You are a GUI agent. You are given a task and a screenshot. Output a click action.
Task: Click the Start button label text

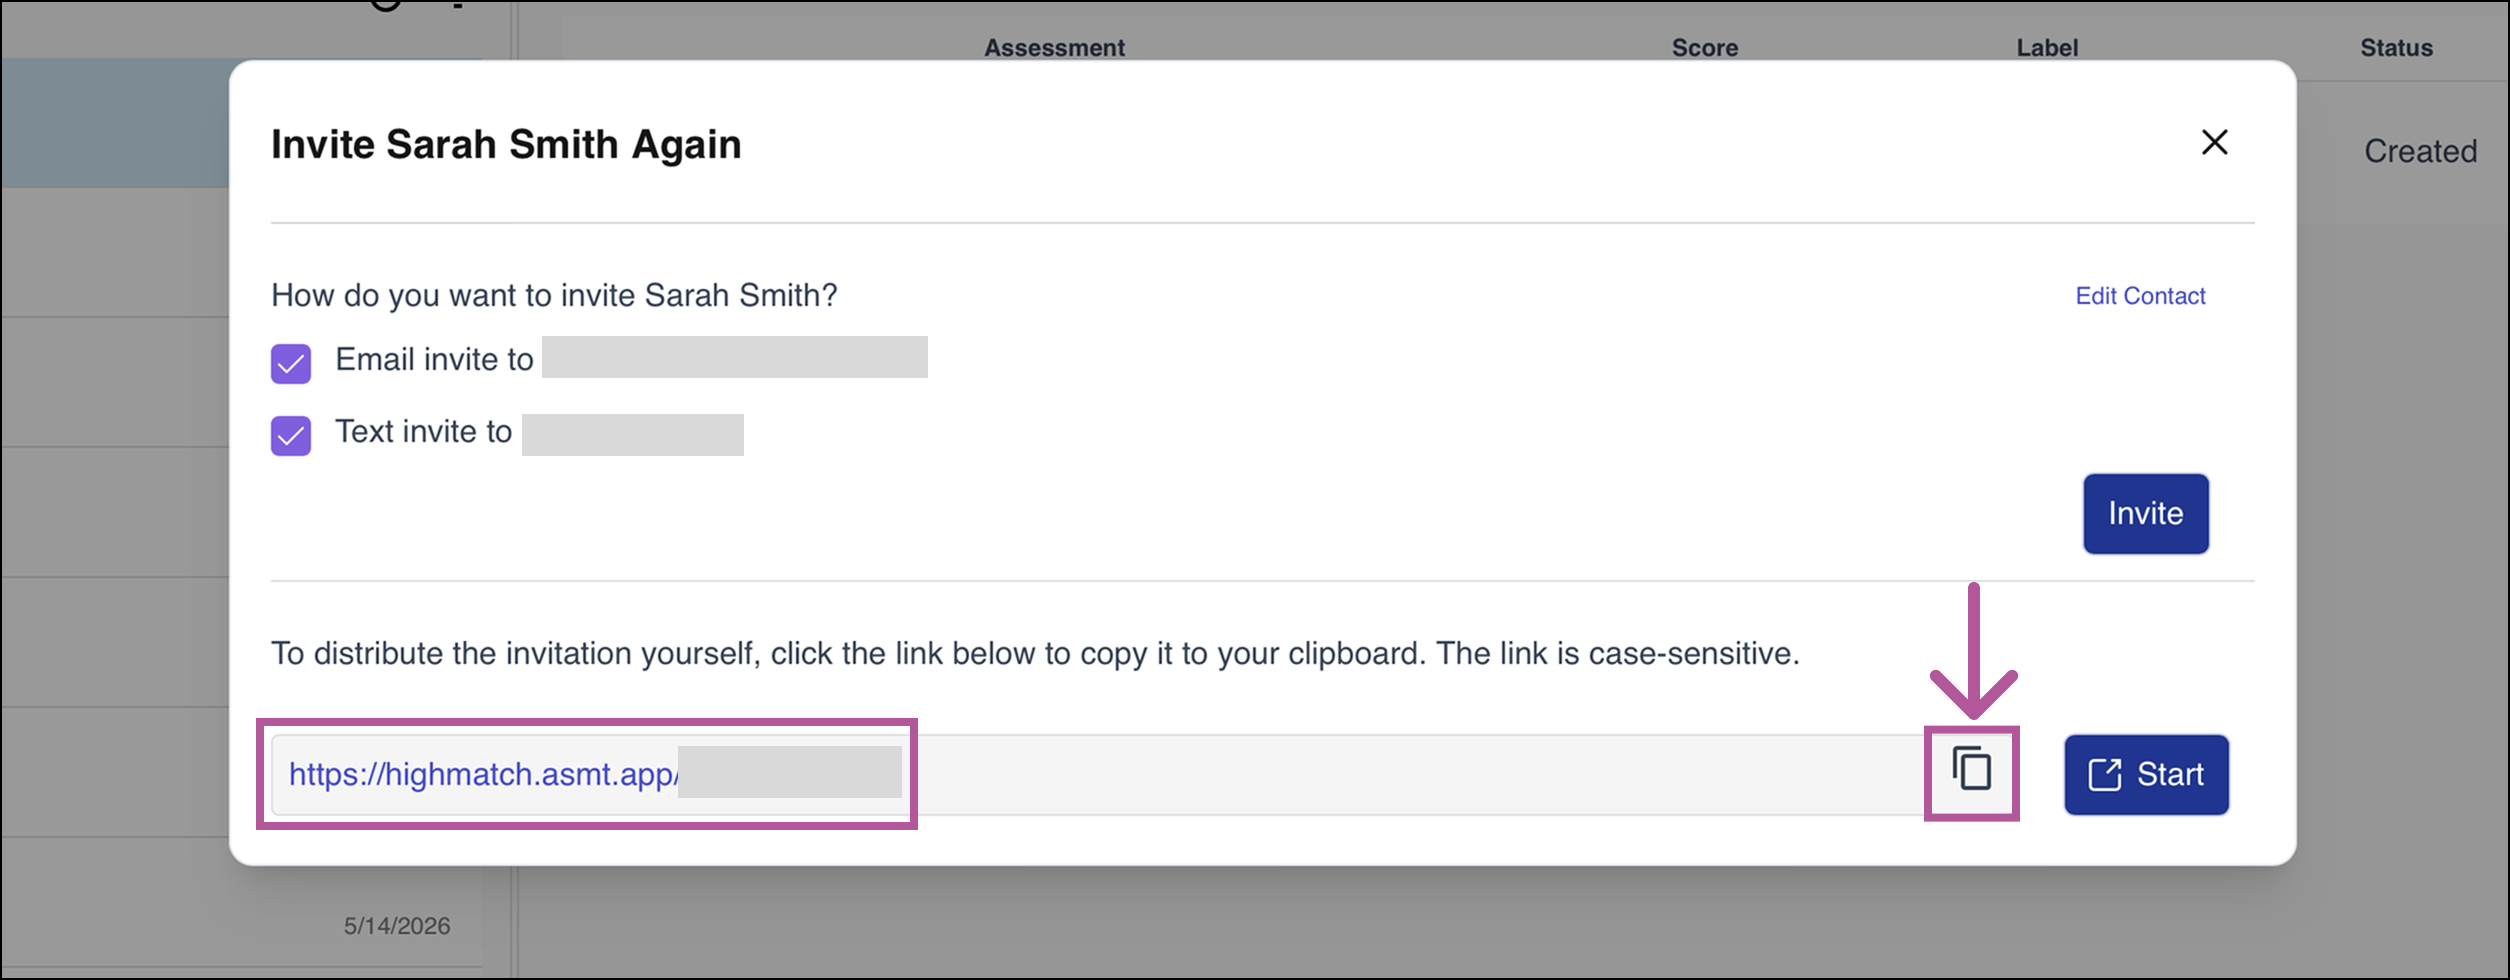pos(2170,775)
